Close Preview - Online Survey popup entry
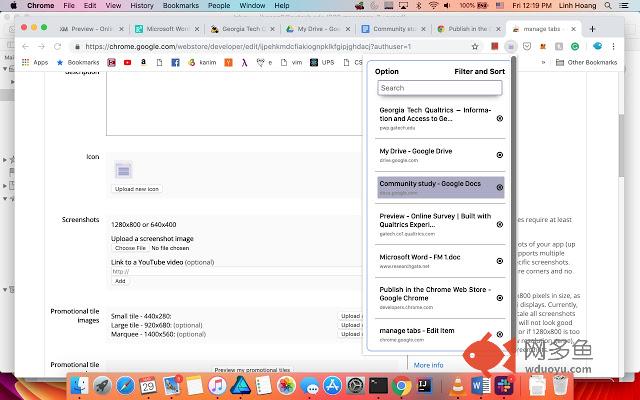The height and width of the screenshot is (400, 640). (x=500, y=224)
